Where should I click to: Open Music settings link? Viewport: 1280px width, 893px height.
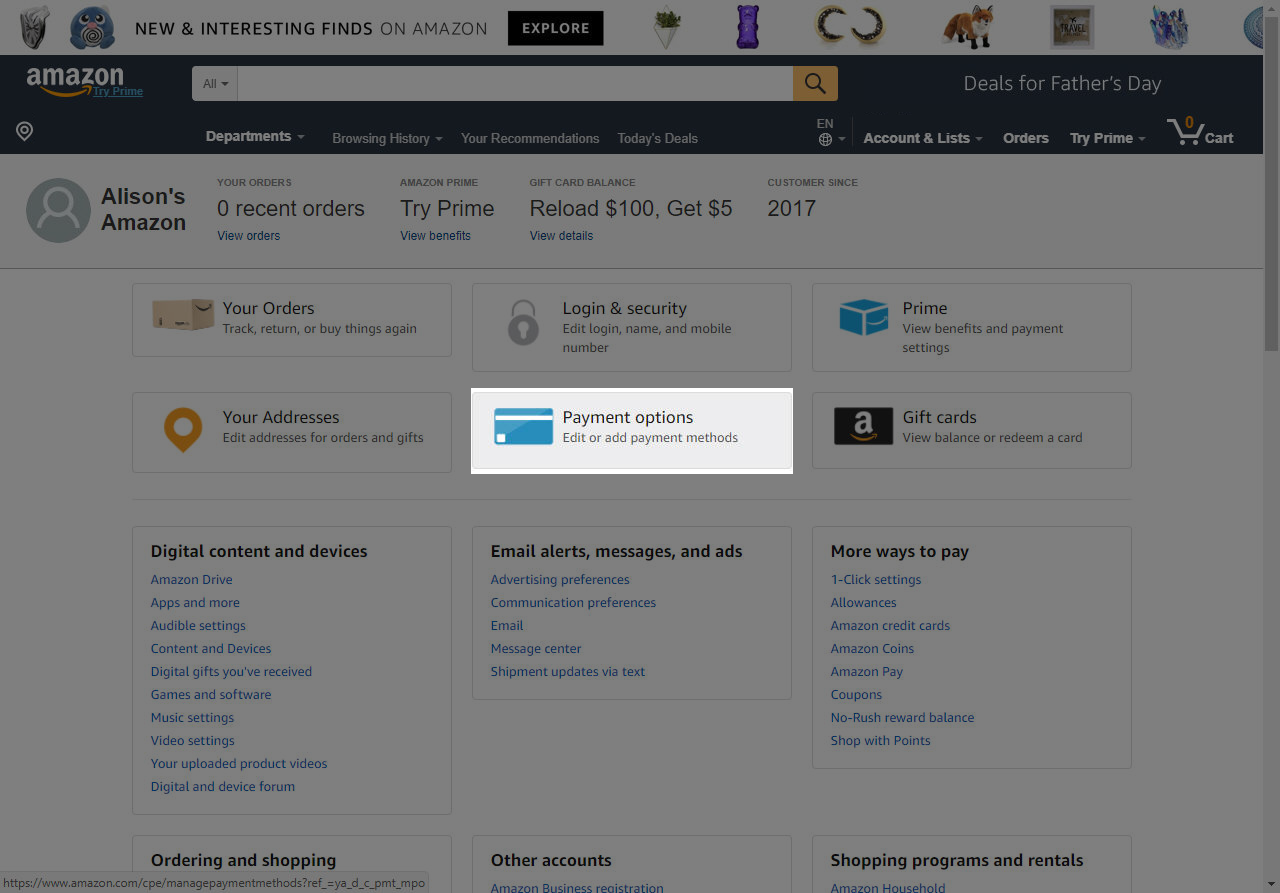pyautogui.click(x=192, y=718)
